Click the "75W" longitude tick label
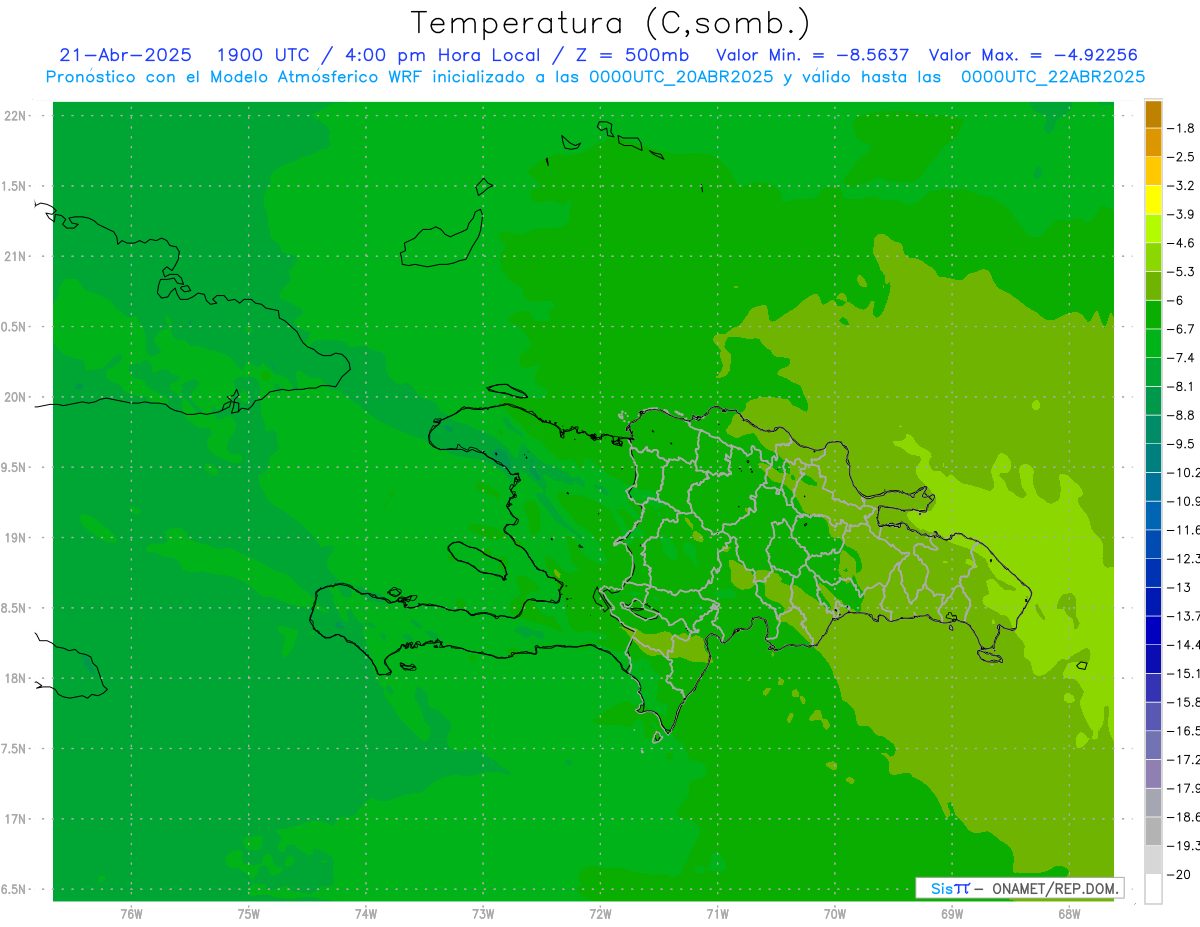The height and width of the screenshot is (927, 1200). click(x=249, y=914)
